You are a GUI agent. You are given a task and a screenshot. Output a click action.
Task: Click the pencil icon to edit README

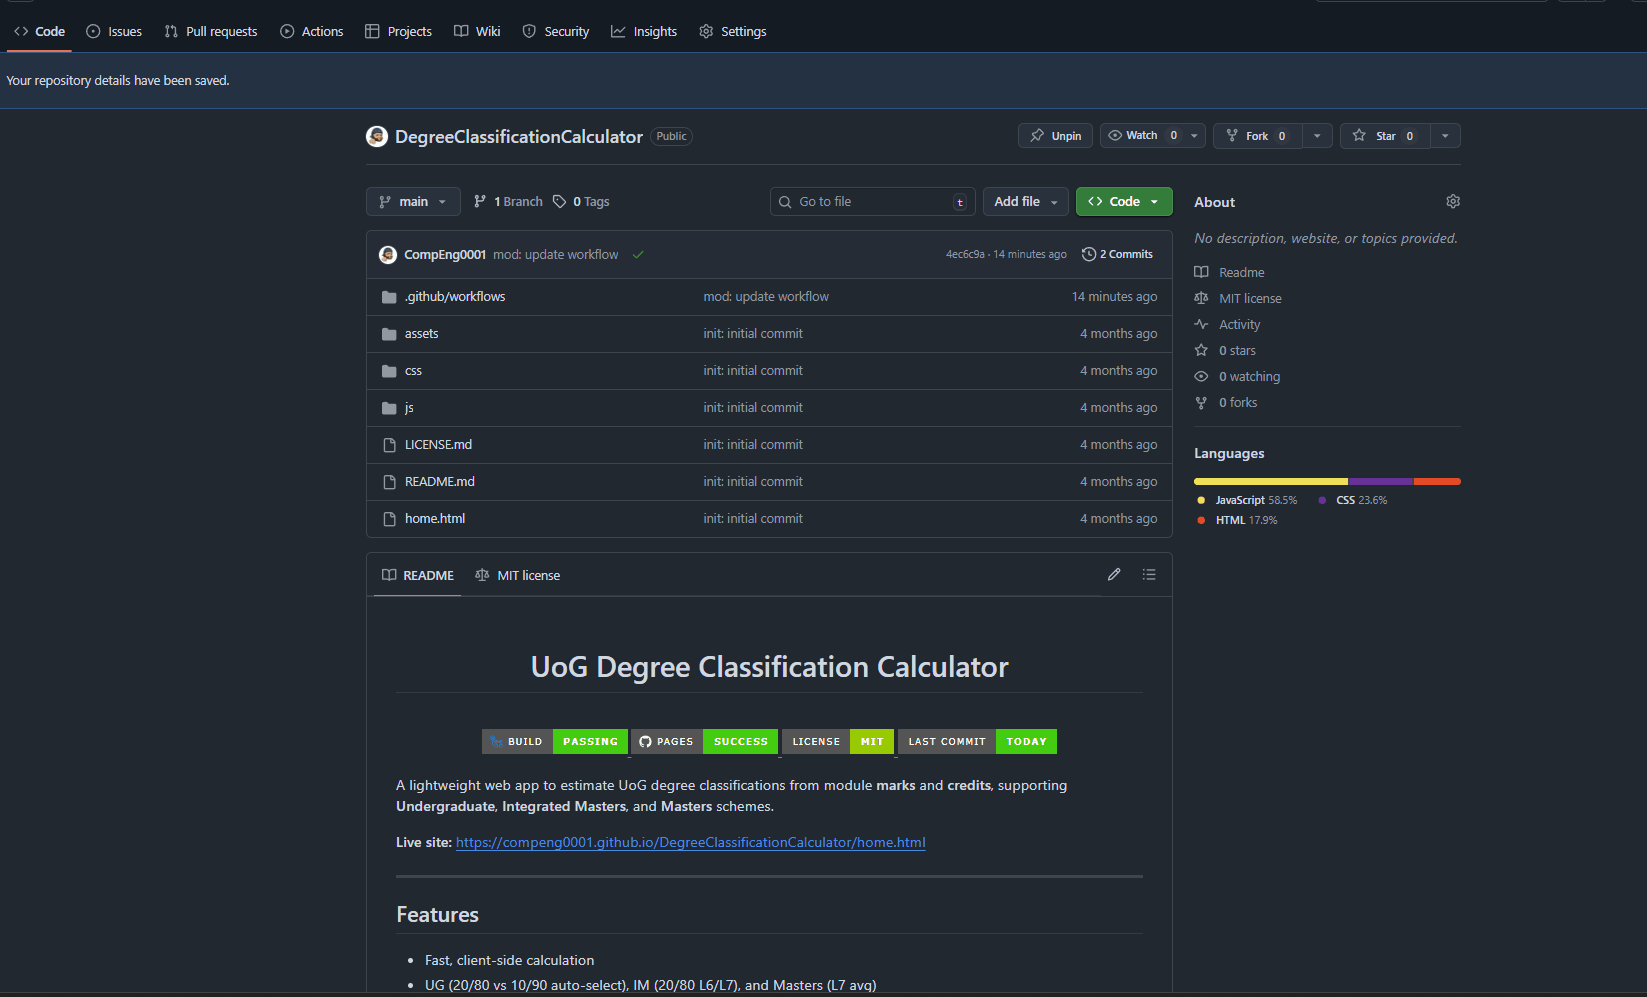tap(1113, 575)
